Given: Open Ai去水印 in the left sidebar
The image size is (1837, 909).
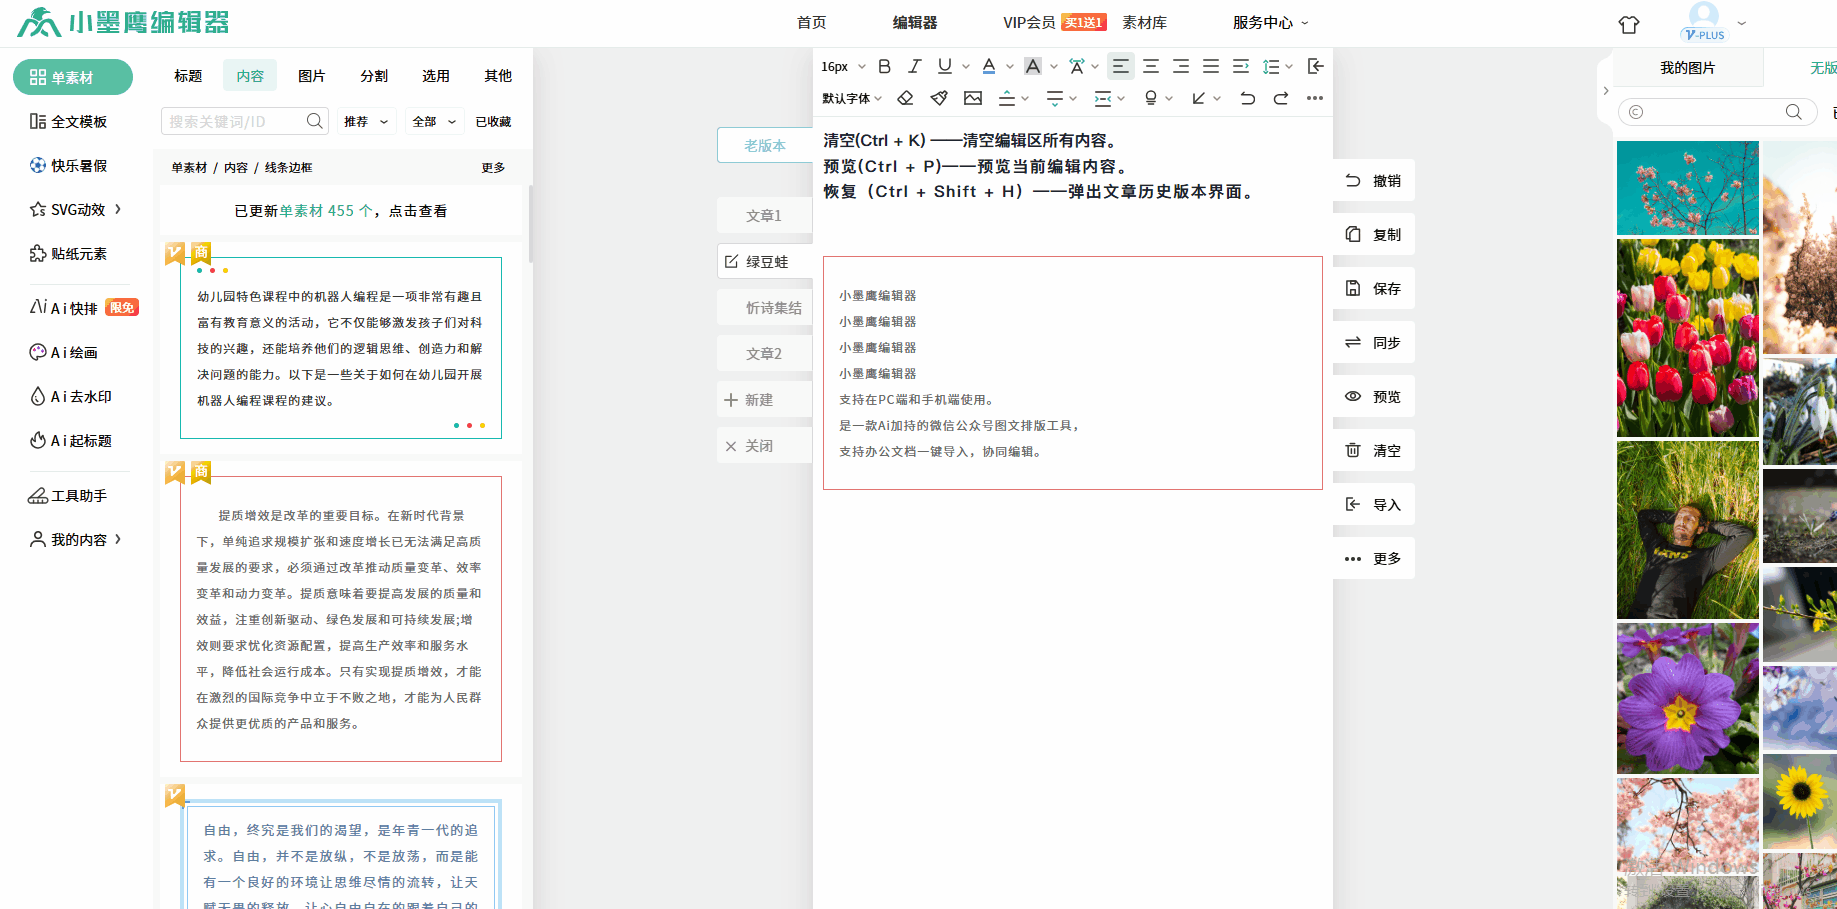Looking at the screenshot, I should [x=71, y=397].
